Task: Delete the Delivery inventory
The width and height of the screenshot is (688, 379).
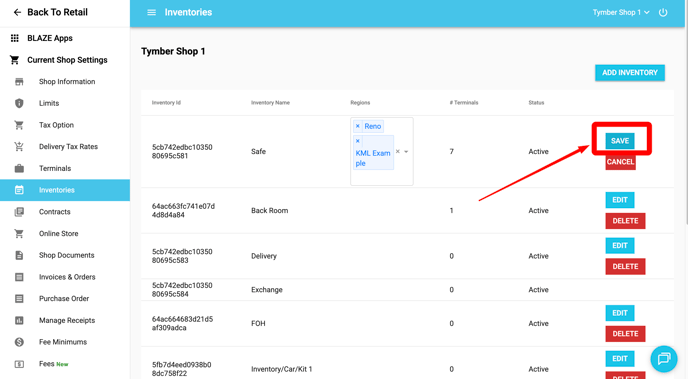Action: coord(625,267)
